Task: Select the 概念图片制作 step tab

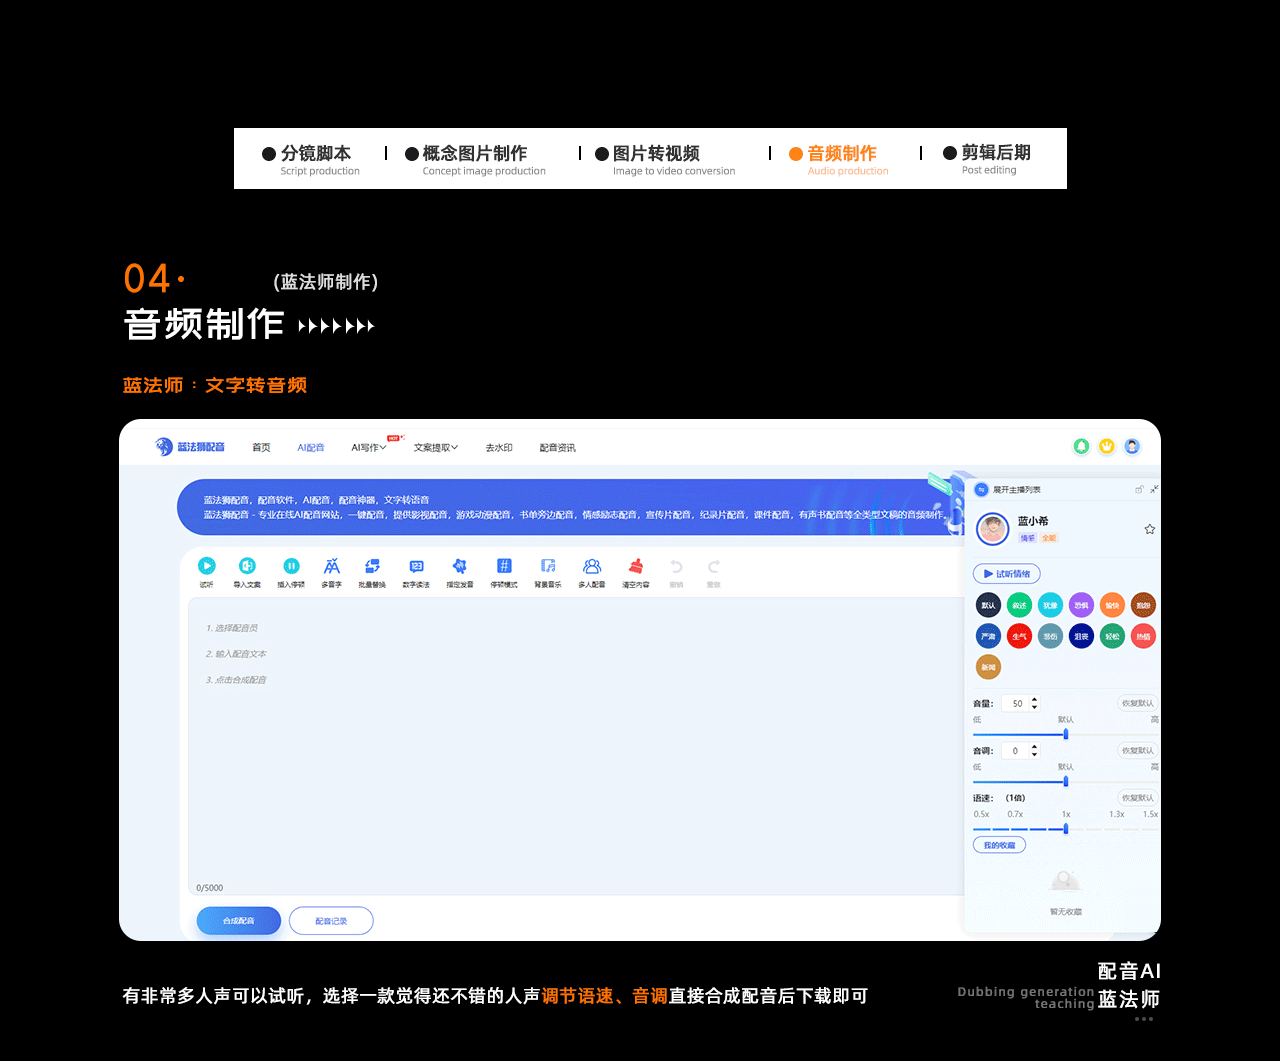Action: point(476,158)
